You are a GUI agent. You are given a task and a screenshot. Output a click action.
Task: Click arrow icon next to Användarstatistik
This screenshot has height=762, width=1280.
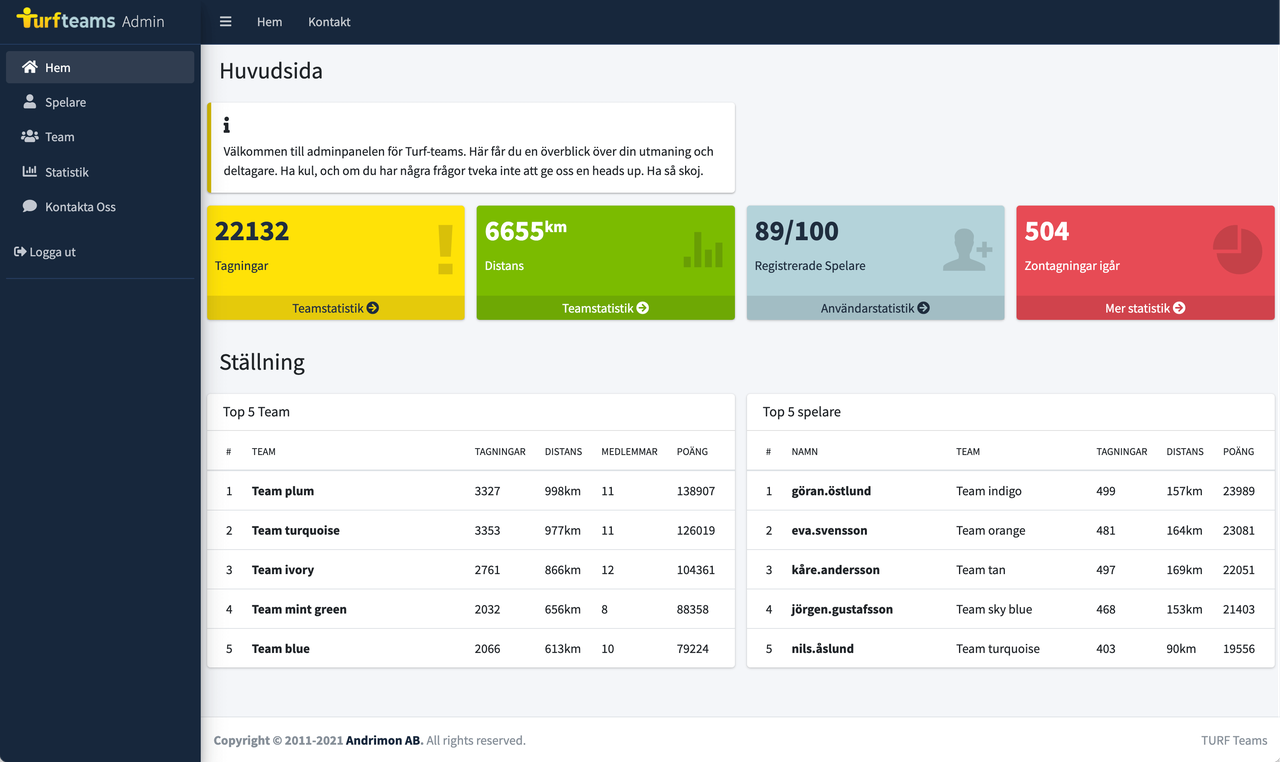tap(924, 308)
